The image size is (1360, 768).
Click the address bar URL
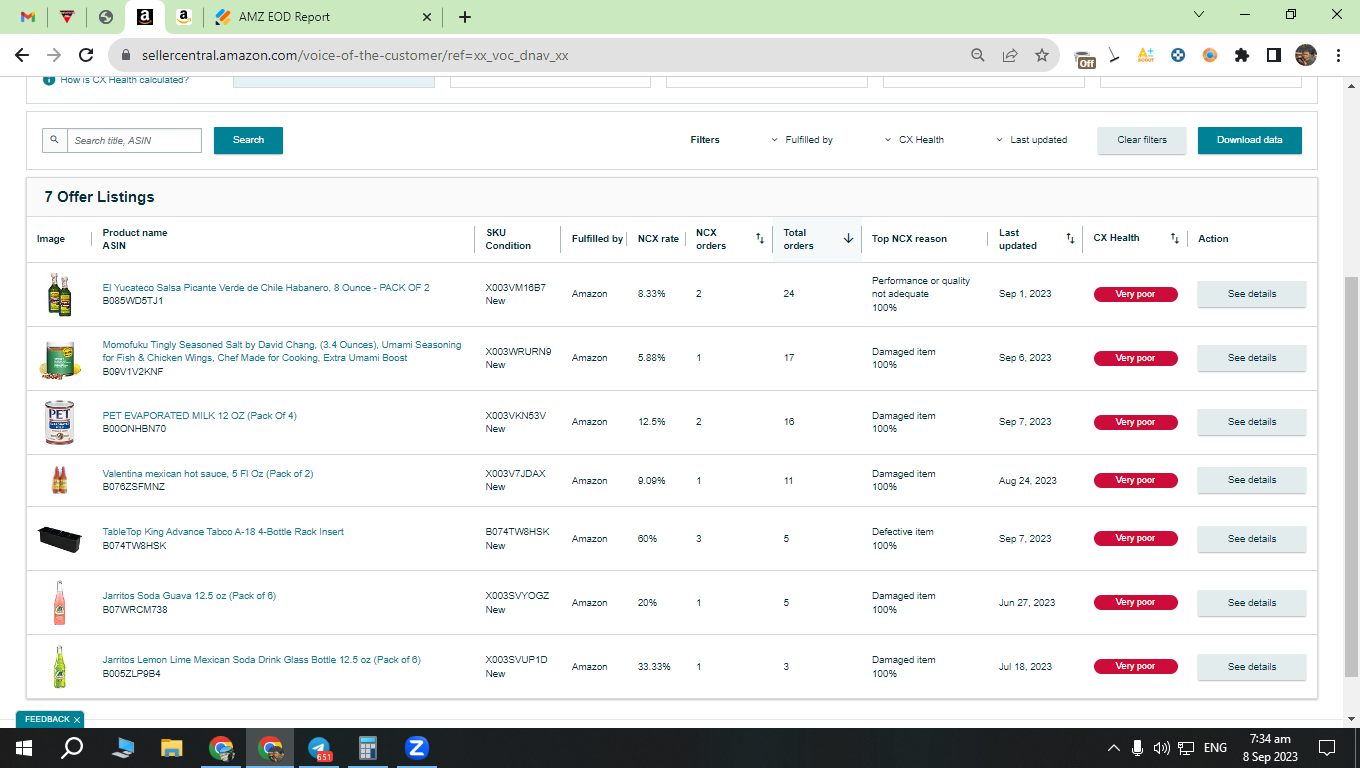[356, 56]
